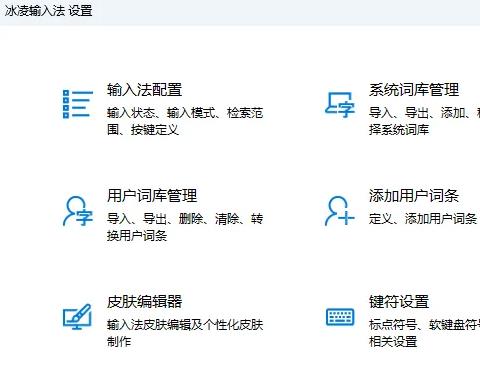Screen dimensions: 480x386
Task: Click the 添加用户词条 person-plus icon
Action: click(x=340, y=211)
